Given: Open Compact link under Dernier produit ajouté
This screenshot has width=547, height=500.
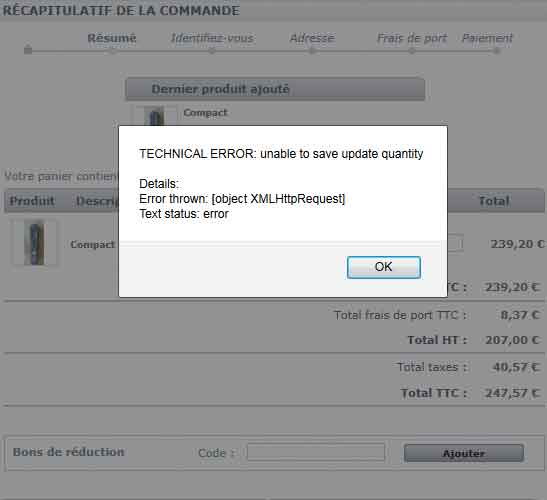Looking at the screenshot, I should click(205, 113).
